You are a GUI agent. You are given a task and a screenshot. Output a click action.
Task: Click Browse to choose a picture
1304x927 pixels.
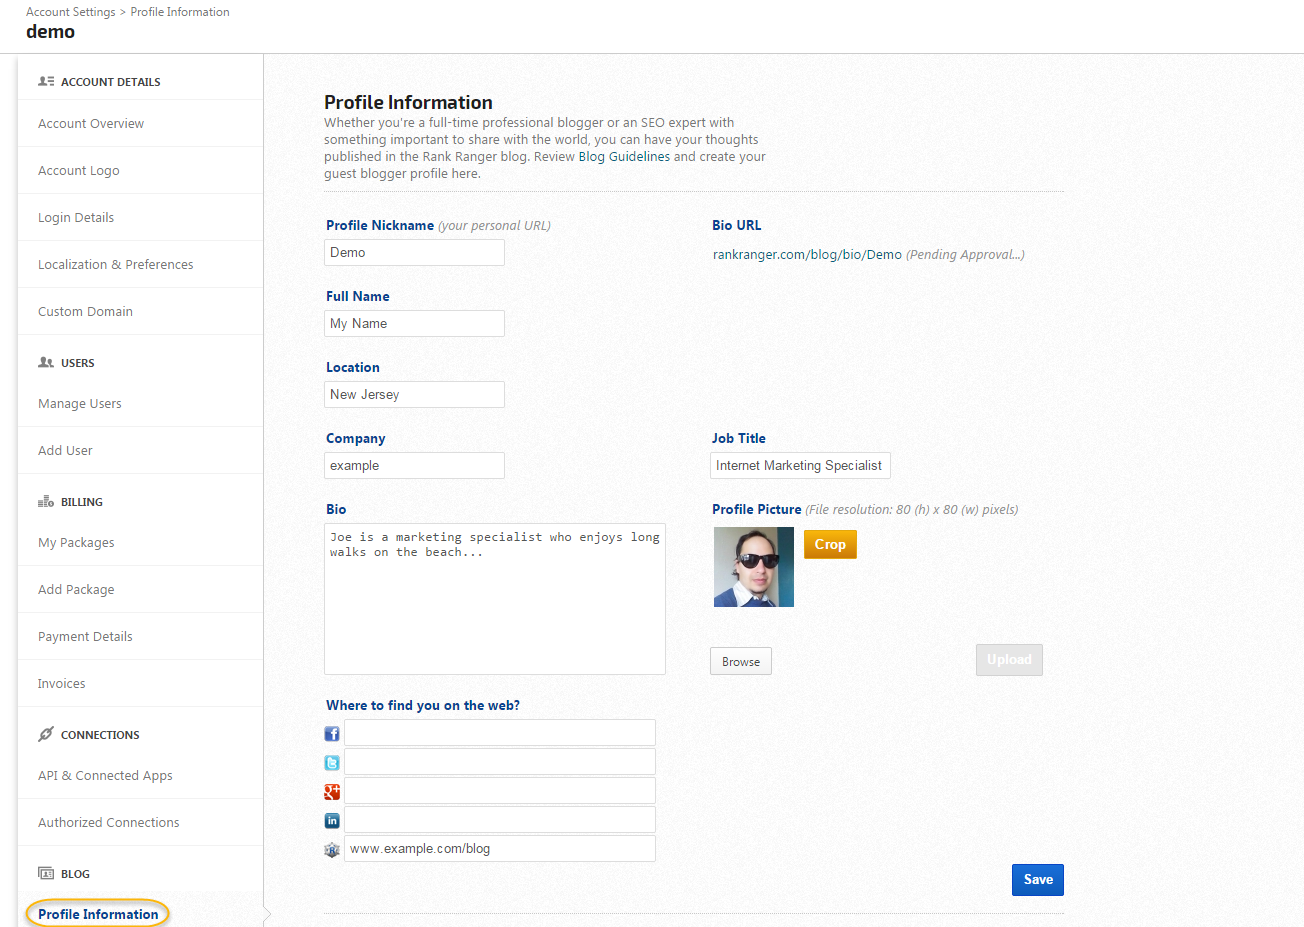[741, 662]
